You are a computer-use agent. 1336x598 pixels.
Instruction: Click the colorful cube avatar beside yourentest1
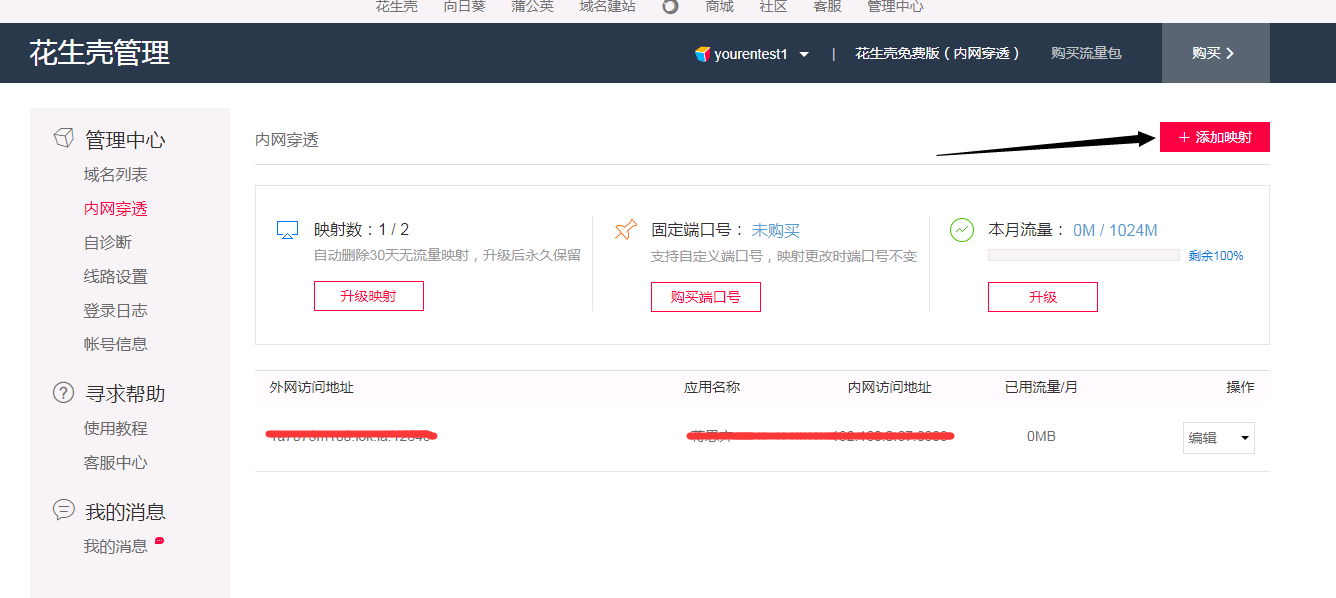tap(703, 54)
